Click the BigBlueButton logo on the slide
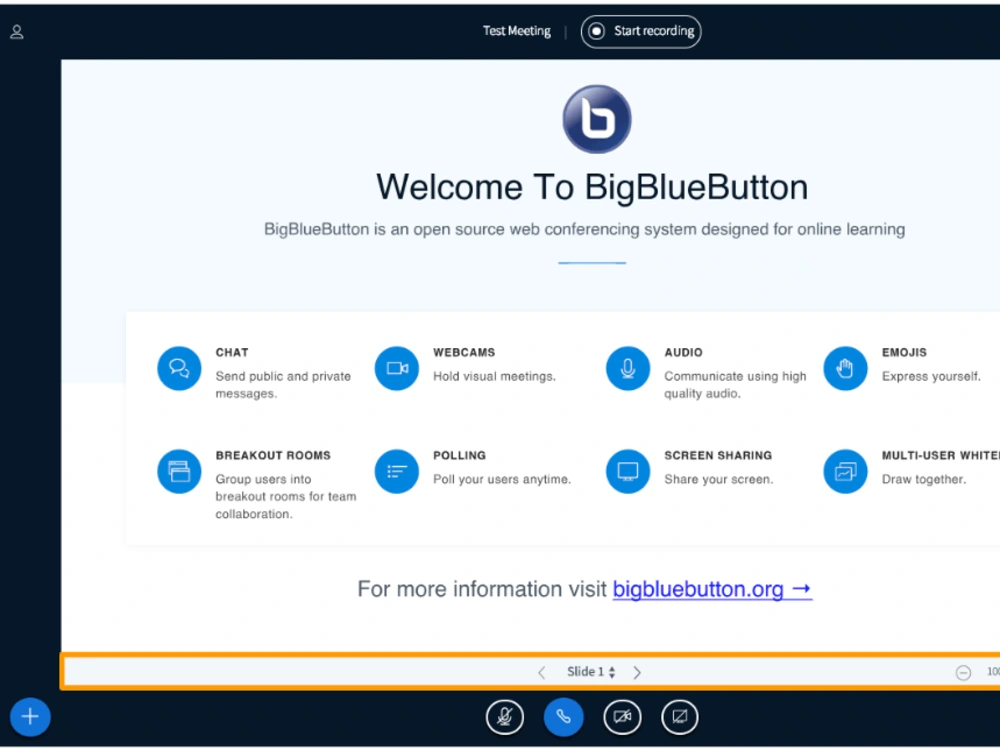Image resolution: width=1000 pixels, height=750 pixels. [x=597, y=119]
